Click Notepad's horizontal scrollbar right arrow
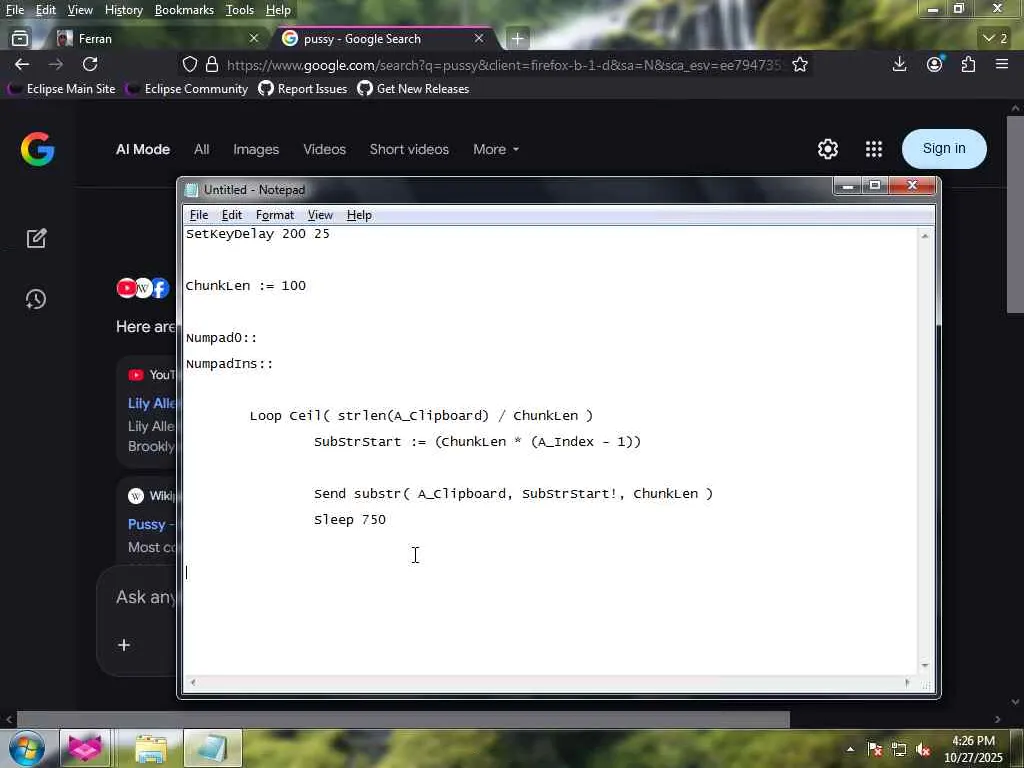This screenshot has width=1024, height=768. point(907,682)
